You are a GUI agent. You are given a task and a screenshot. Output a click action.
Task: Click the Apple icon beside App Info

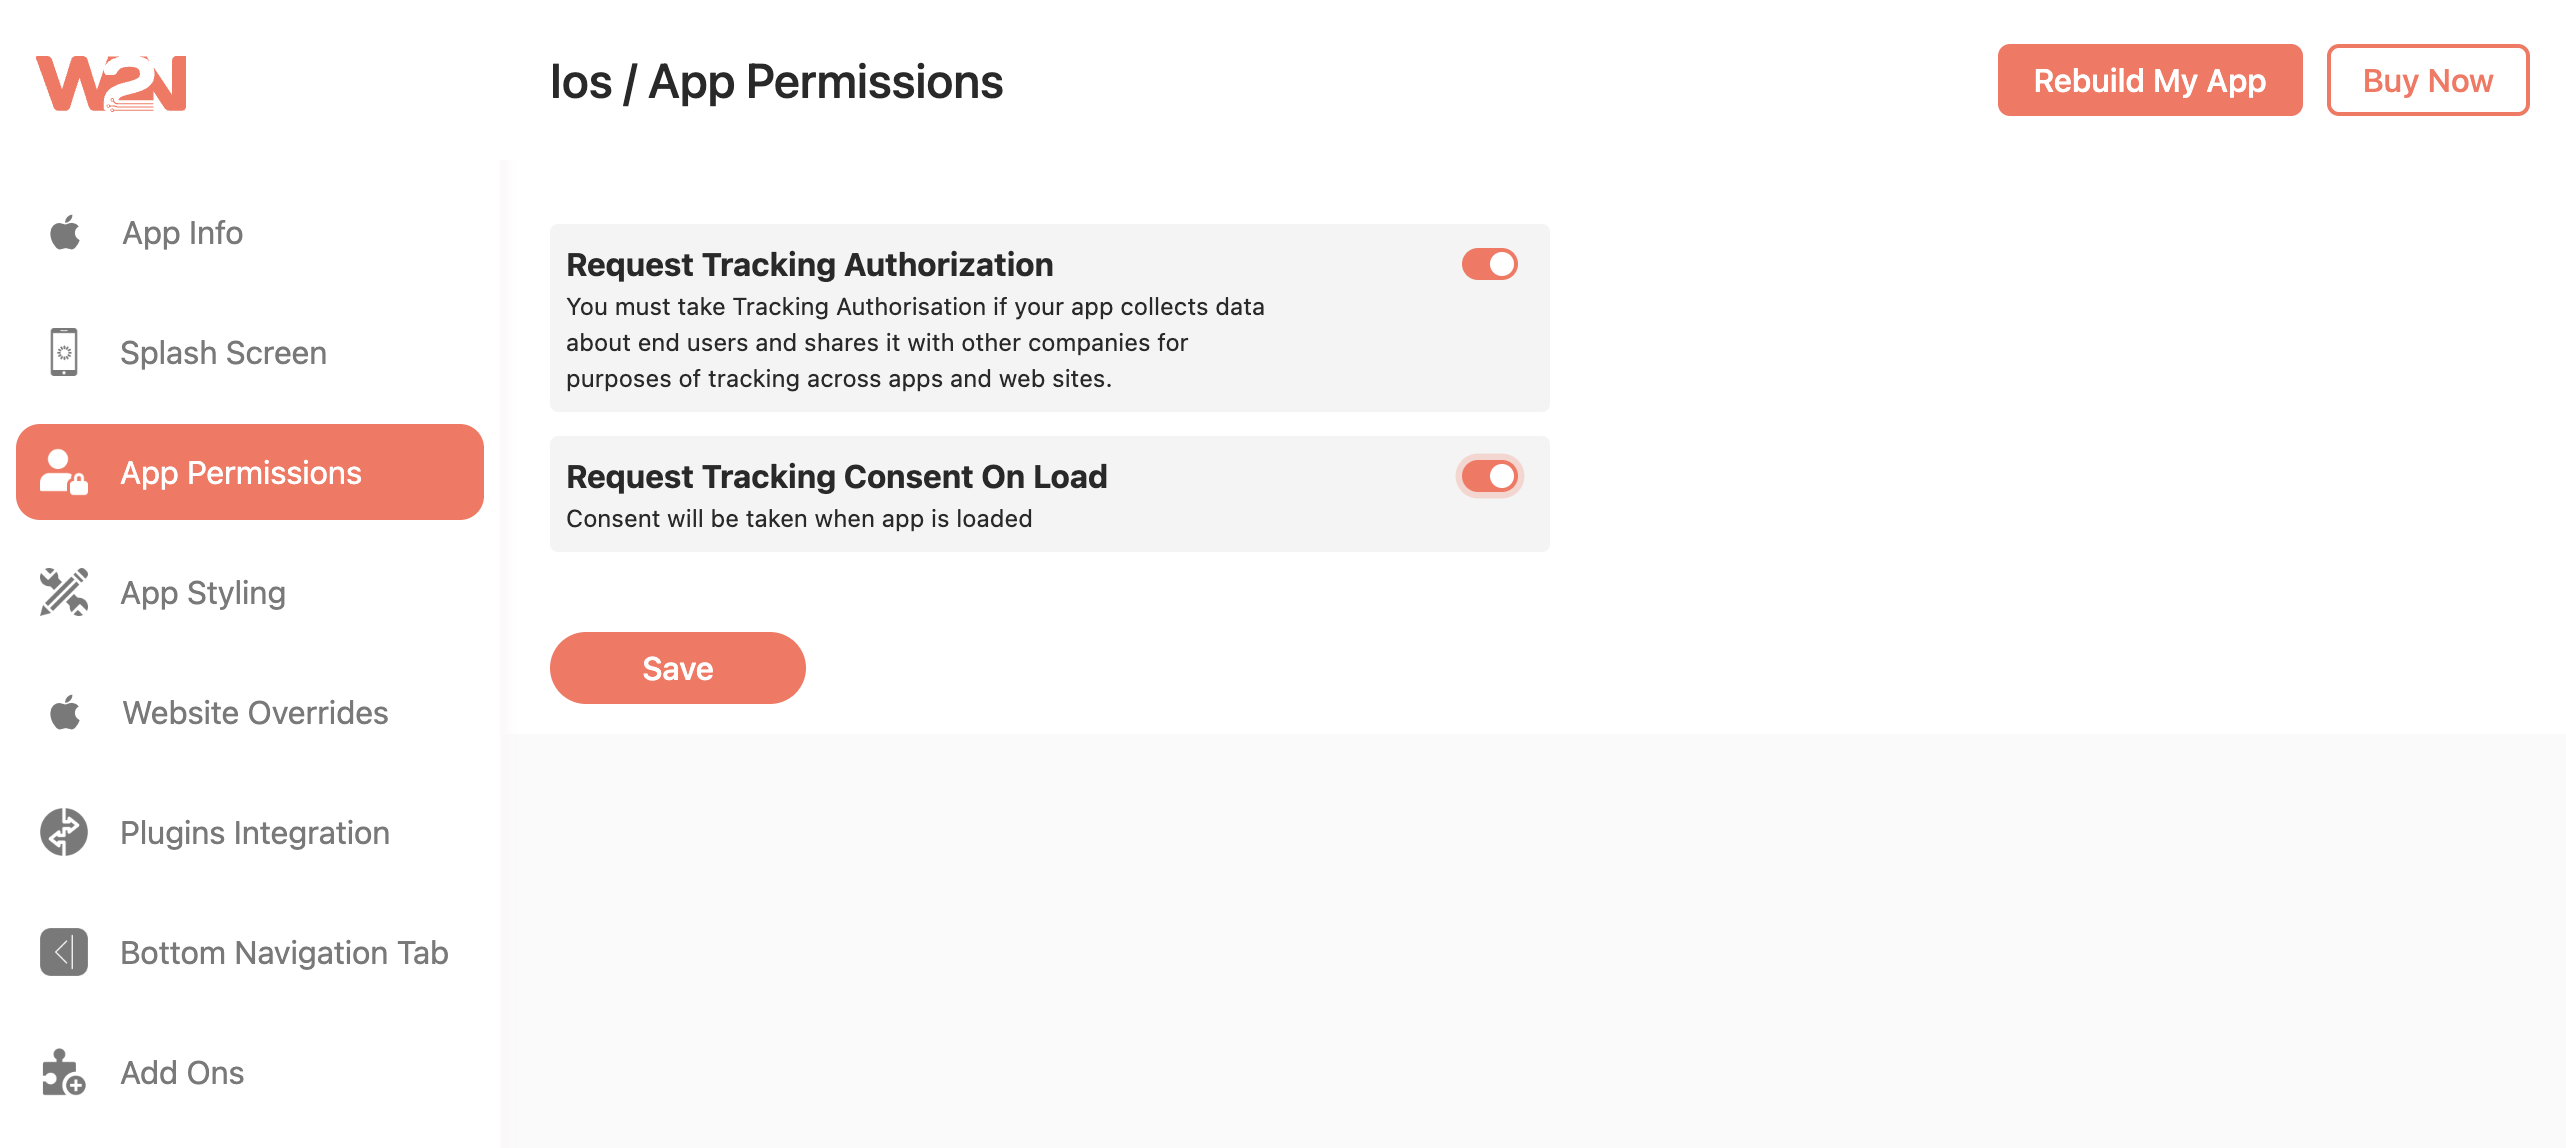point(65,233)
